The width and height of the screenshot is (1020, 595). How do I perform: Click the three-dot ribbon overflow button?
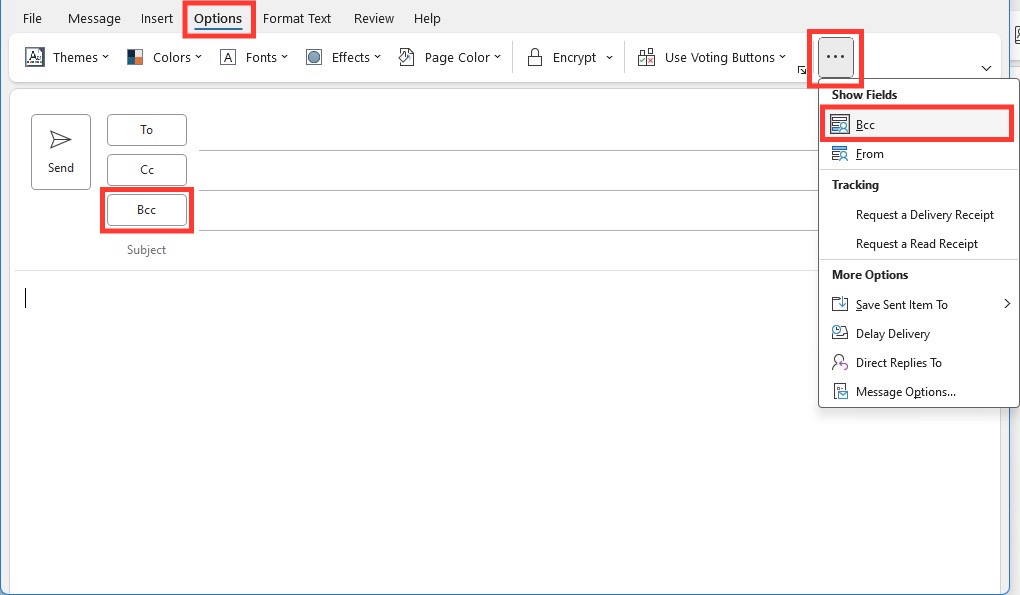[835, 57]
